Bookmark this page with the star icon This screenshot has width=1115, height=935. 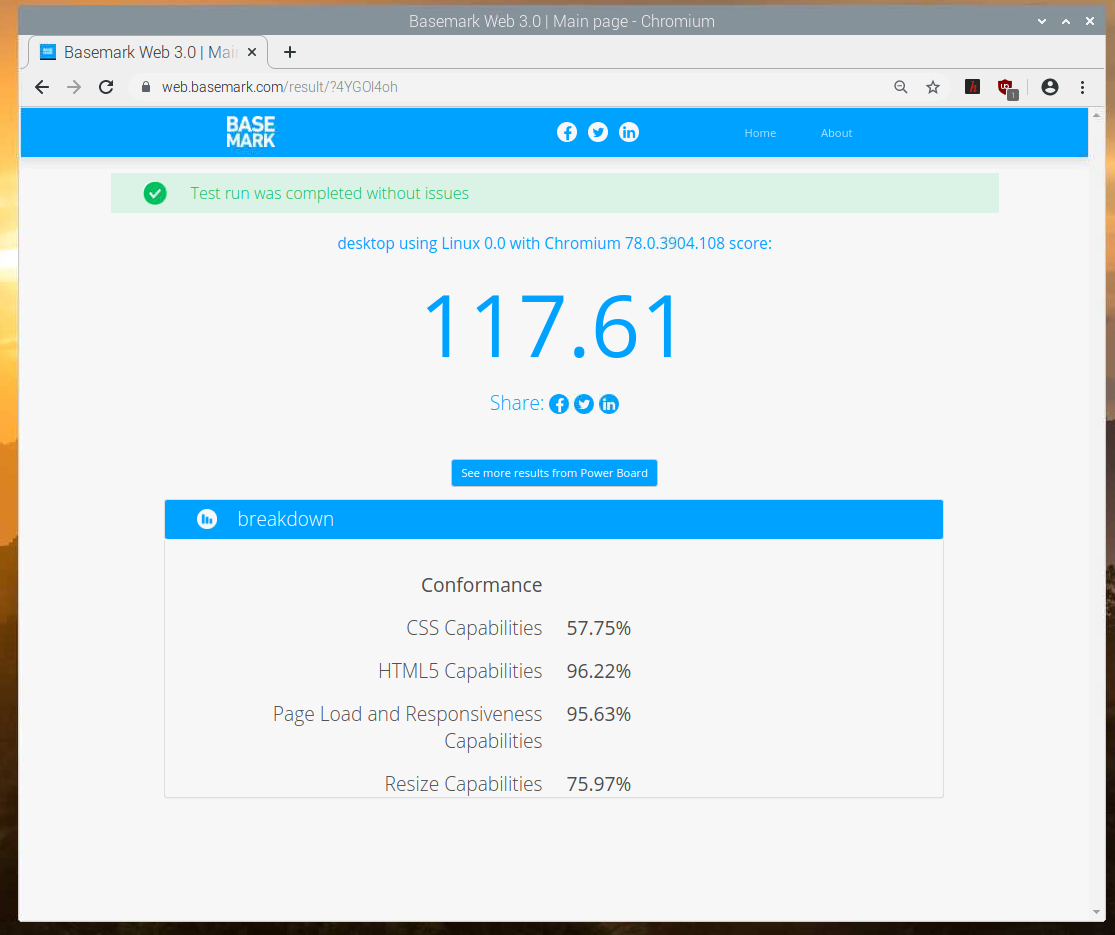click(x=933, y=87)
